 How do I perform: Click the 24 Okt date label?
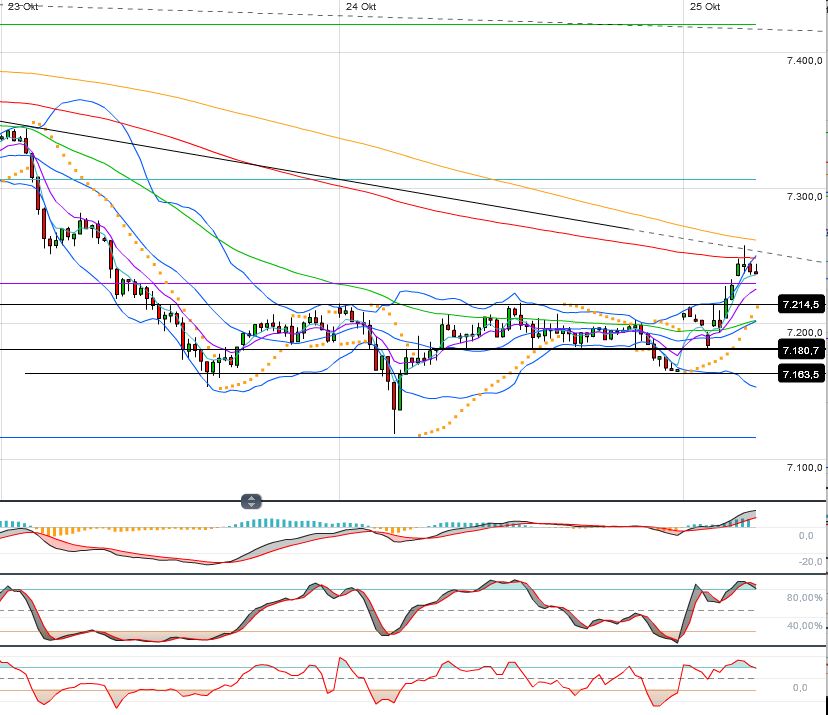pyautogui.click(x=360, y=6)
